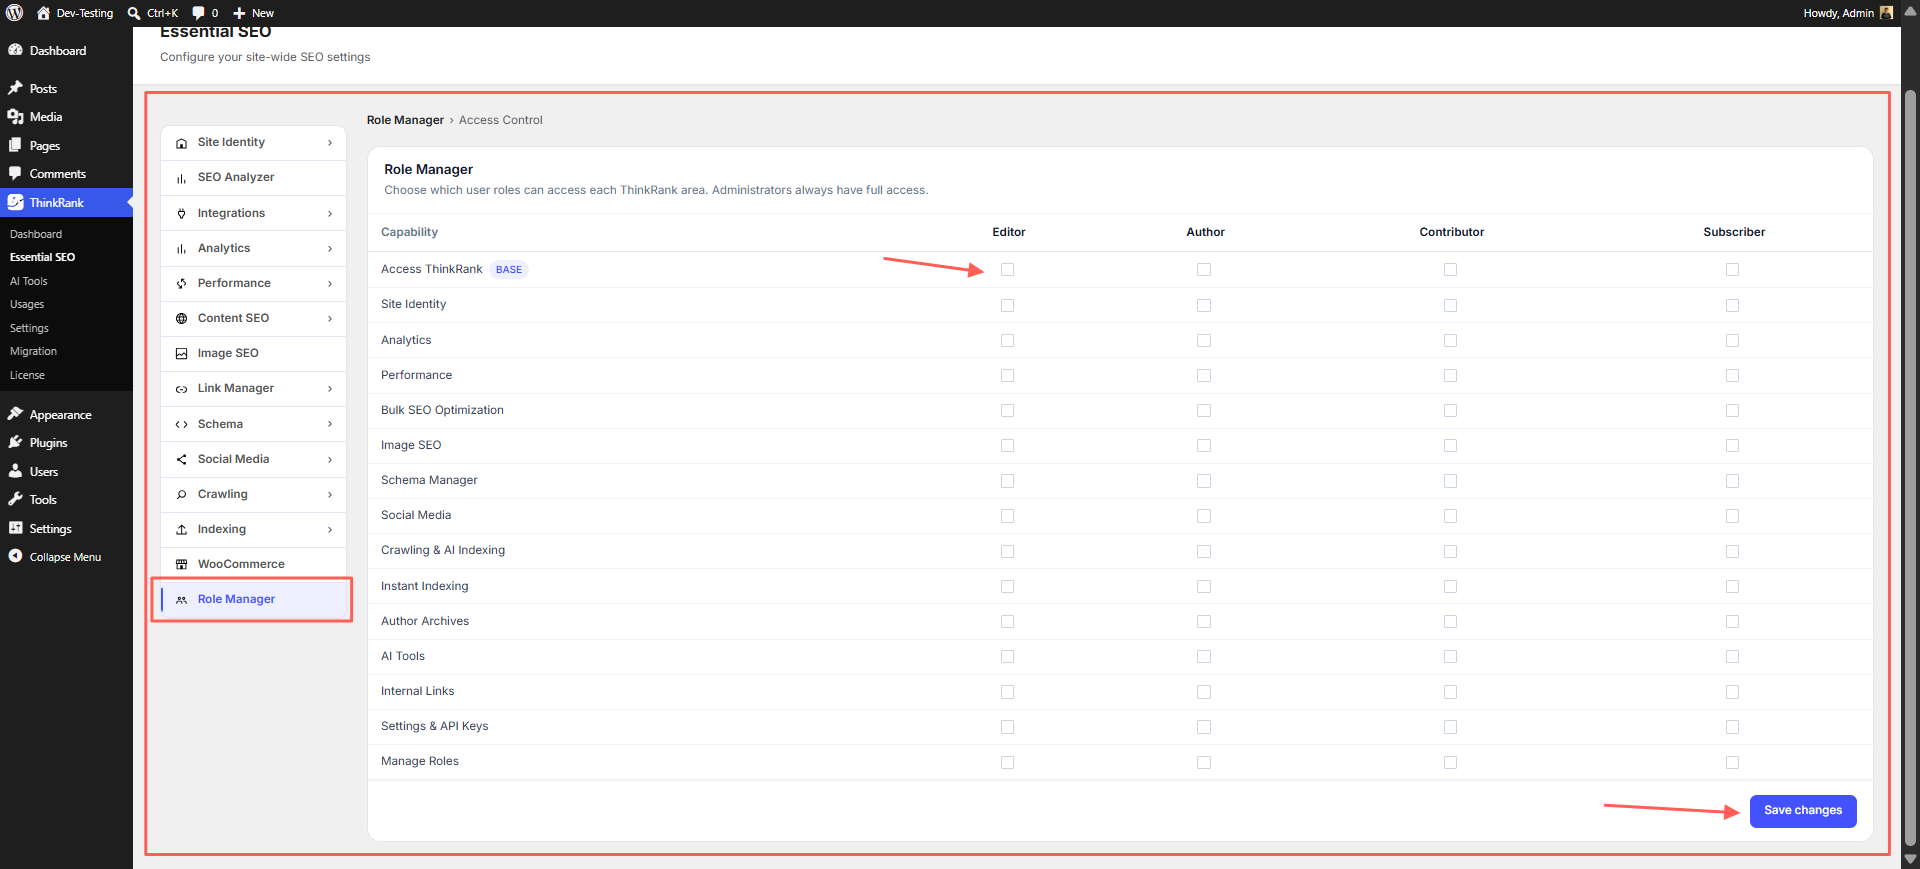Click the Content SEO globe icon

tap(181, 319)
